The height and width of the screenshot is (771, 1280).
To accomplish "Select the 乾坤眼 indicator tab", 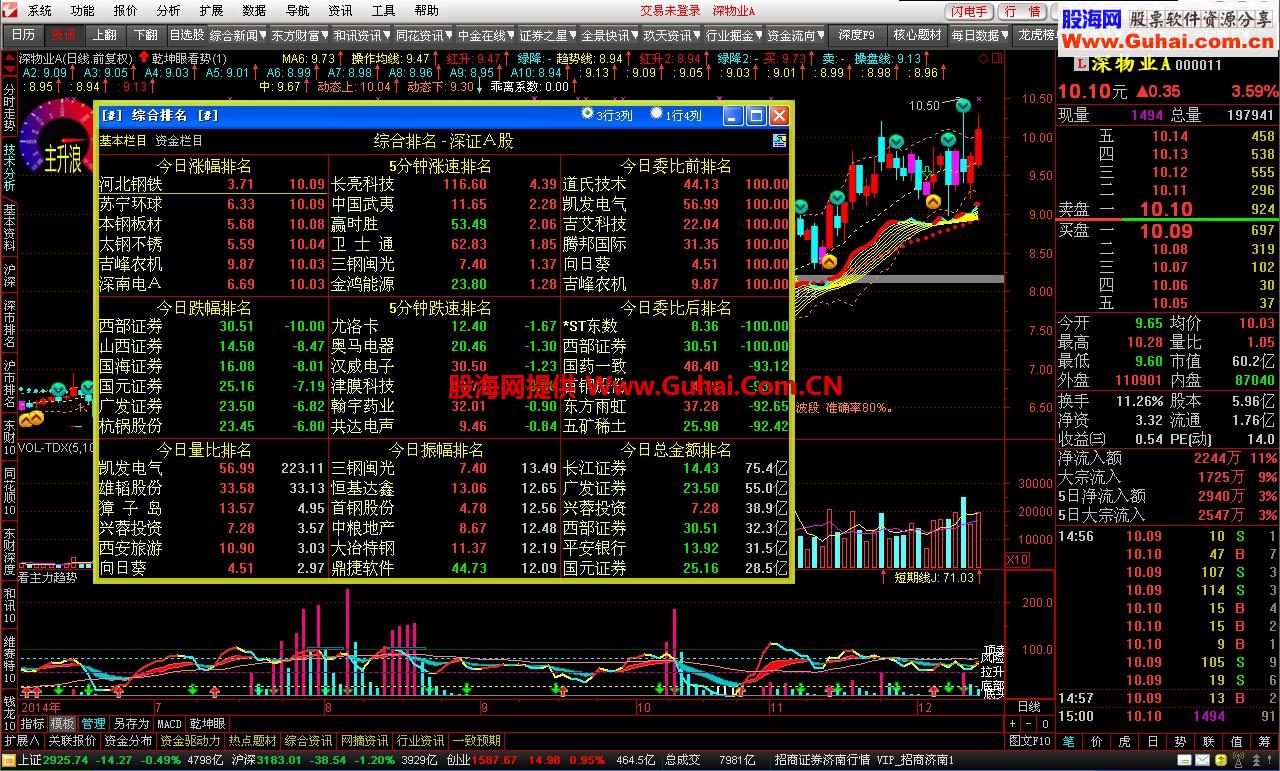I will pyautogui.click(x=208, y=724).
